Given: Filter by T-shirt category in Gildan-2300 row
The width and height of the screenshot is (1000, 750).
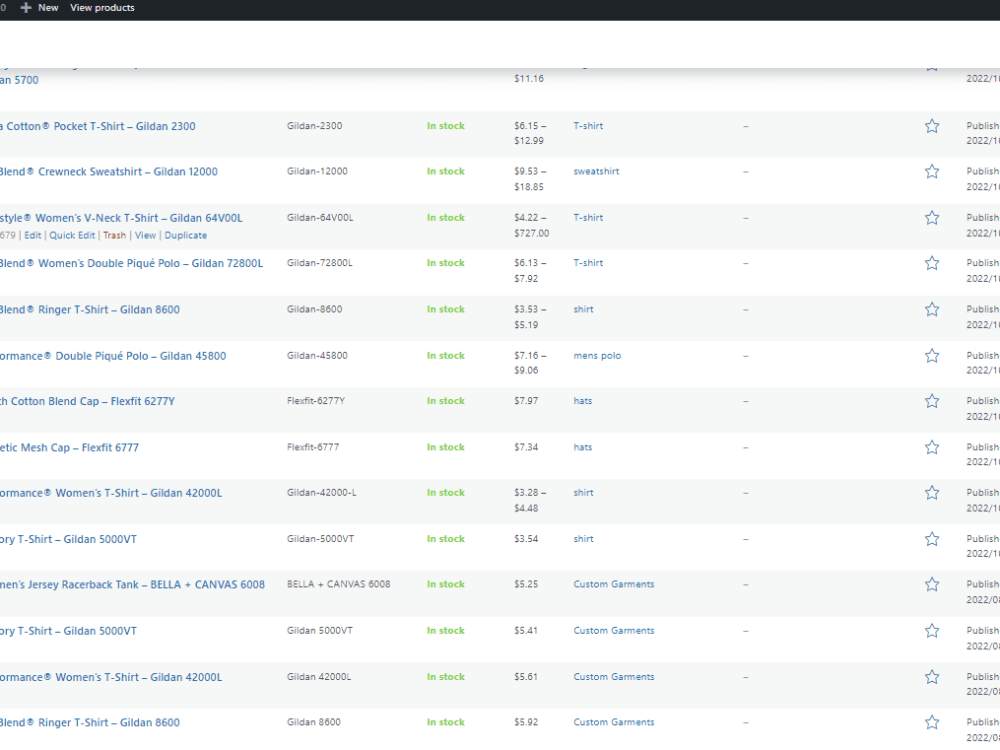Looking at the screenshot, I should (588, 126).
